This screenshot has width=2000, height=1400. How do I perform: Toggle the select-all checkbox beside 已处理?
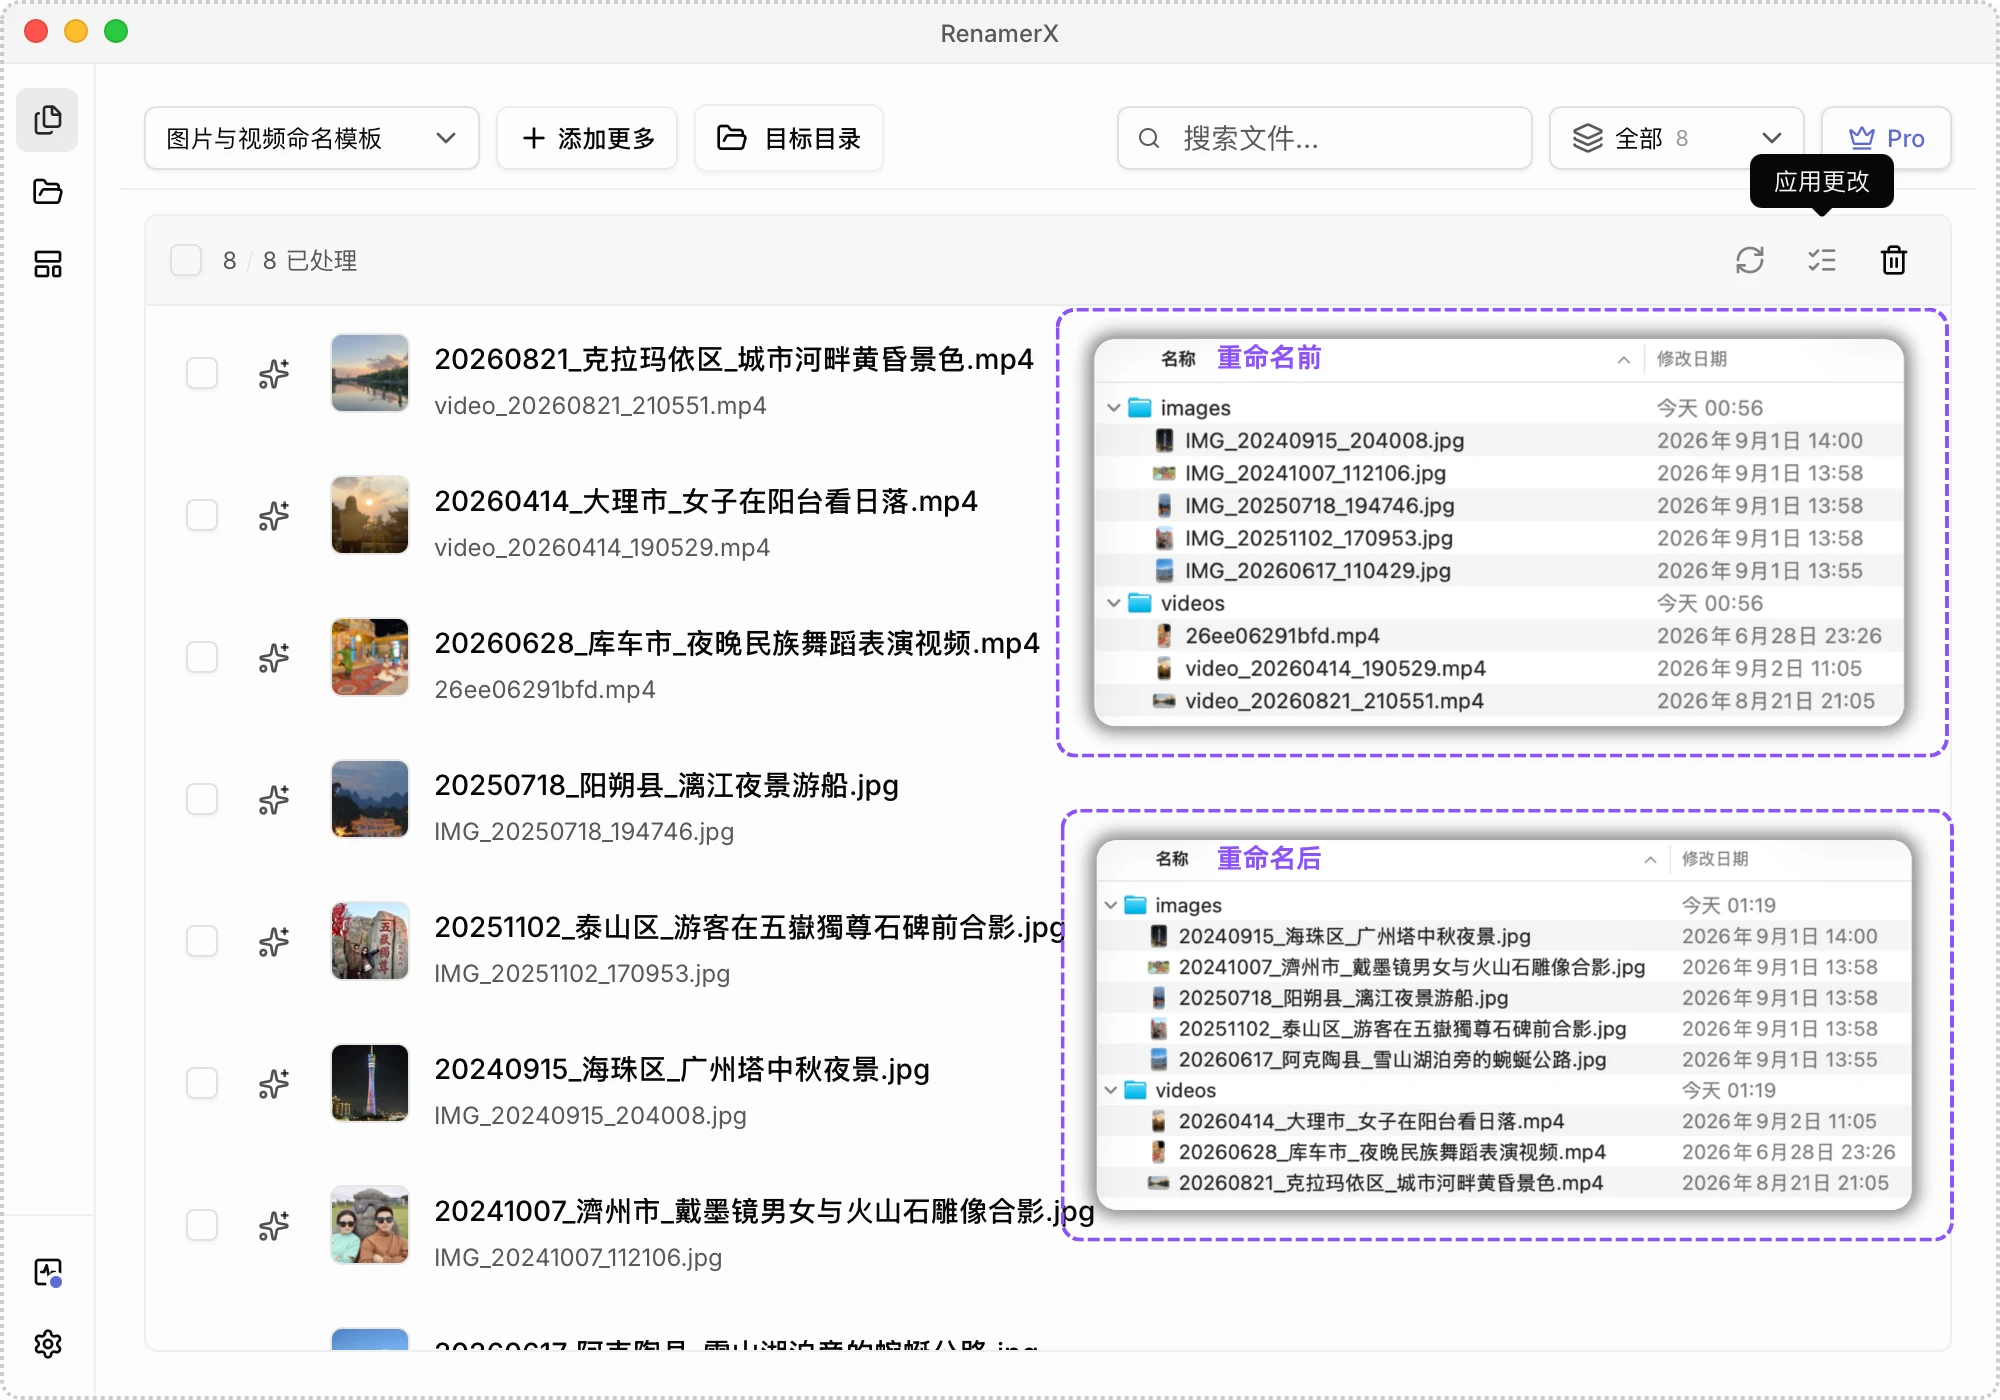click(x=186, y=261)
